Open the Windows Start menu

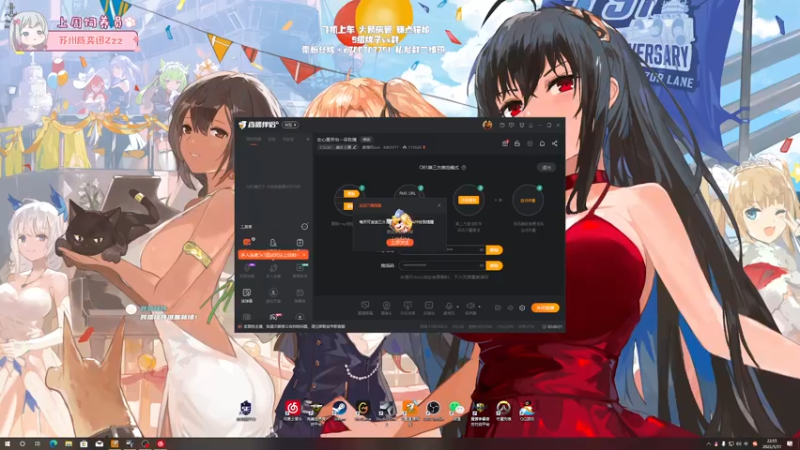[7, 444]
